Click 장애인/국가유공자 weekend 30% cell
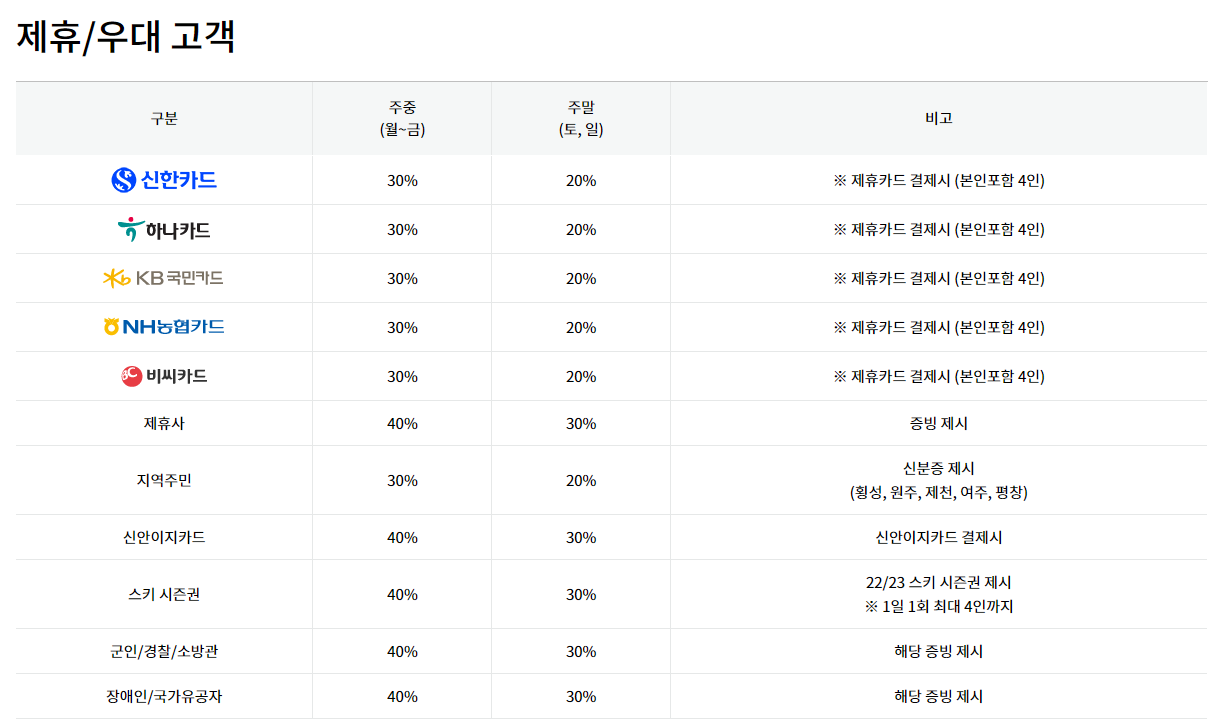Viewport: 1226px width, 719px height. 581,696
